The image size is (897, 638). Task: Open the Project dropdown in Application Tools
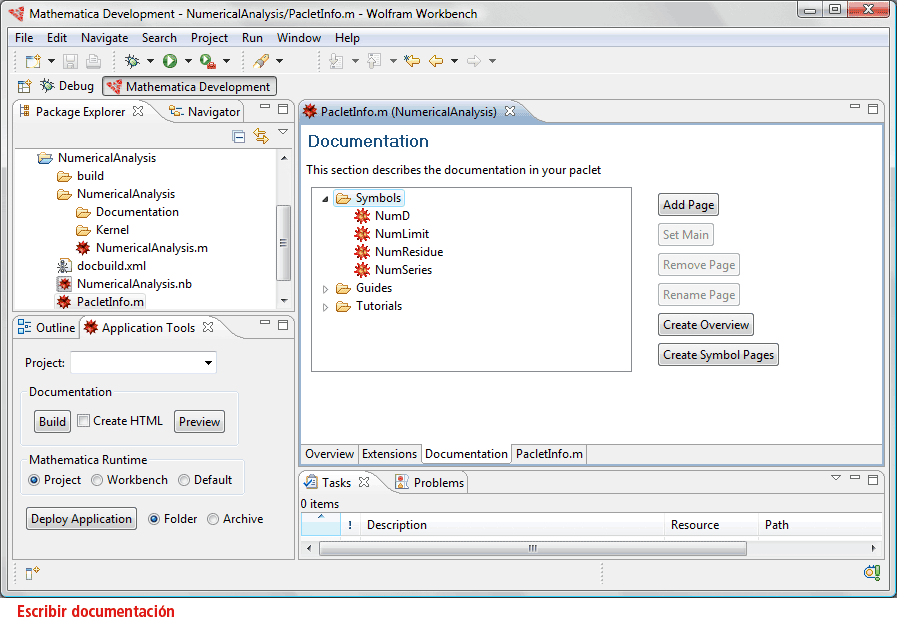point(208,363)
